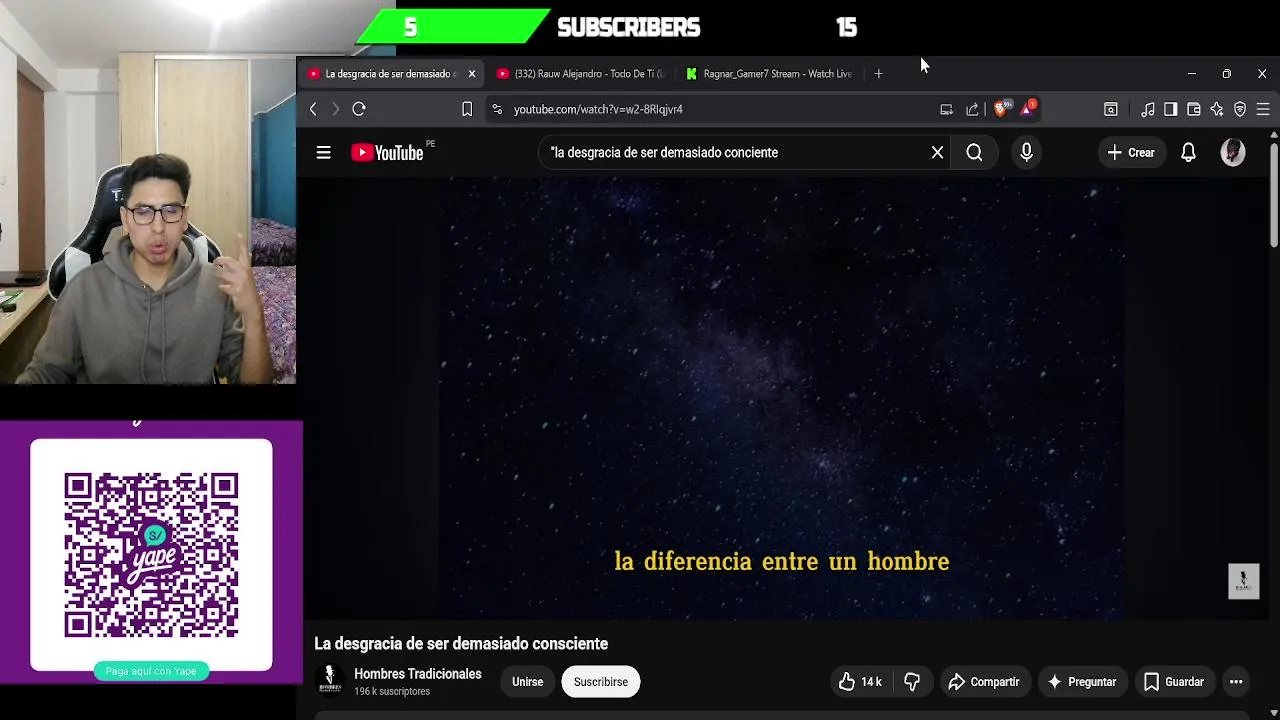Click the 196 k suscriptores text
Viewport: 1280px width, 720px height.
[x=392, y=692]
